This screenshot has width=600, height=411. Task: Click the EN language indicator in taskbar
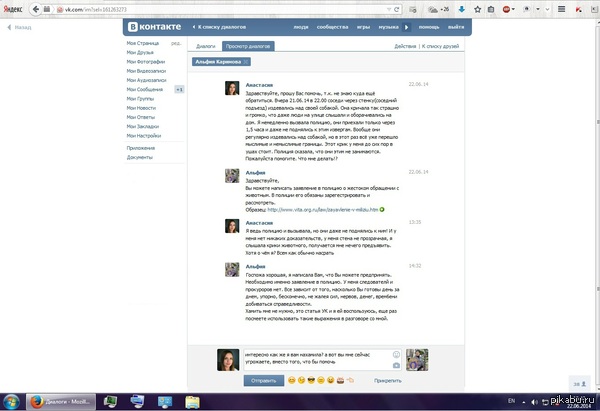512,401
